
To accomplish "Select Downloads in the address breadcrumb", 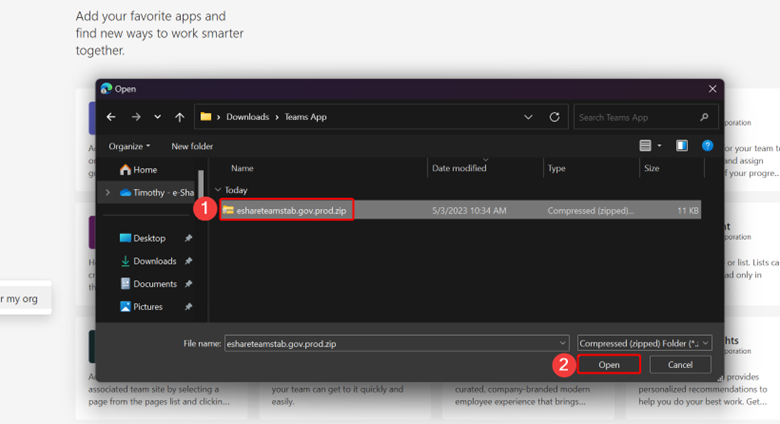I will tap(247, 117).
